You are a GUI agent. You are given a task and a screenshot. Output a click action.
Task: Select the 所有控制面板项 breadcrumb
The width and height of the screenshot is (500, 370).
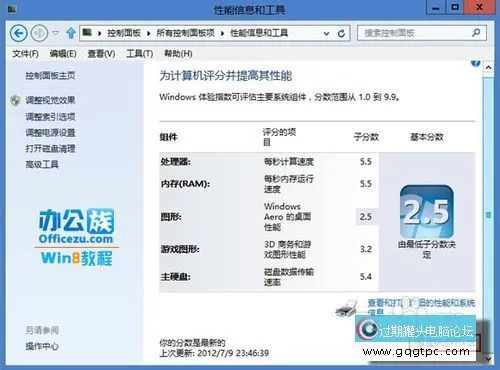coord(185,33)
